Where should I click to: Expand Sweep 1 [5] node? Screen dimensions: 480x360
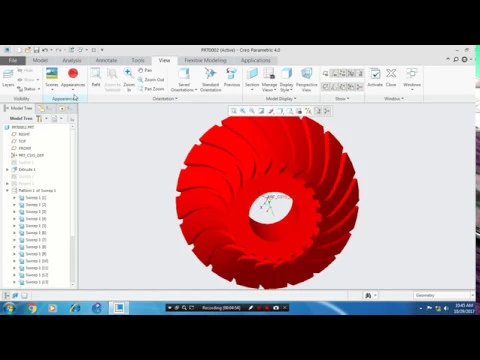pyautogui.click(x=14, y=226)
